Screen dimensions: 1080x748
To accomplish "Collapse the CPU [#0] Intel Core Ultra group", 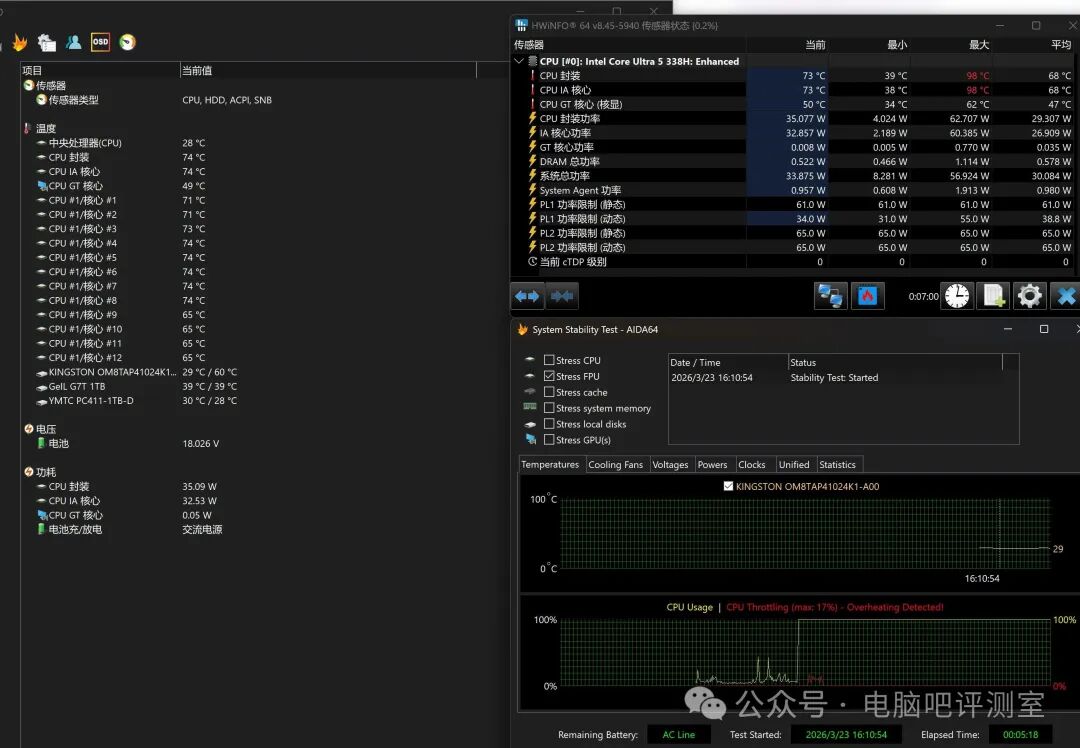I will pyautogui.click(x=519, y=61).
